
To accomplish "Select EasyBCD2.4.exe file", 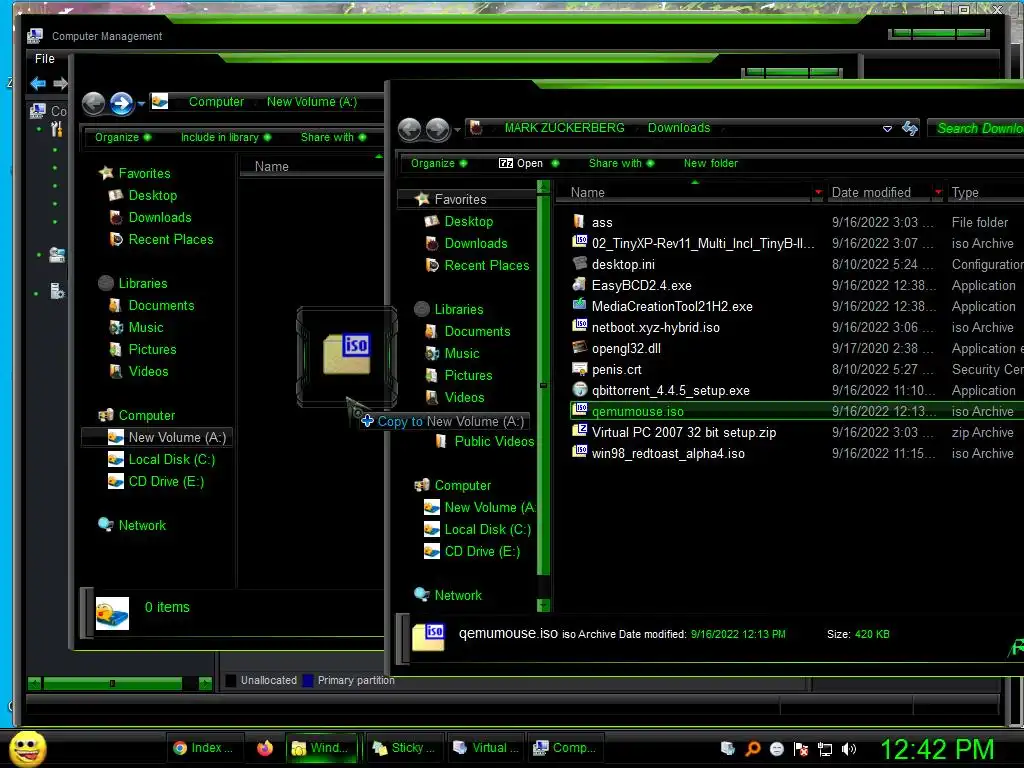I will tap(641, 285).
